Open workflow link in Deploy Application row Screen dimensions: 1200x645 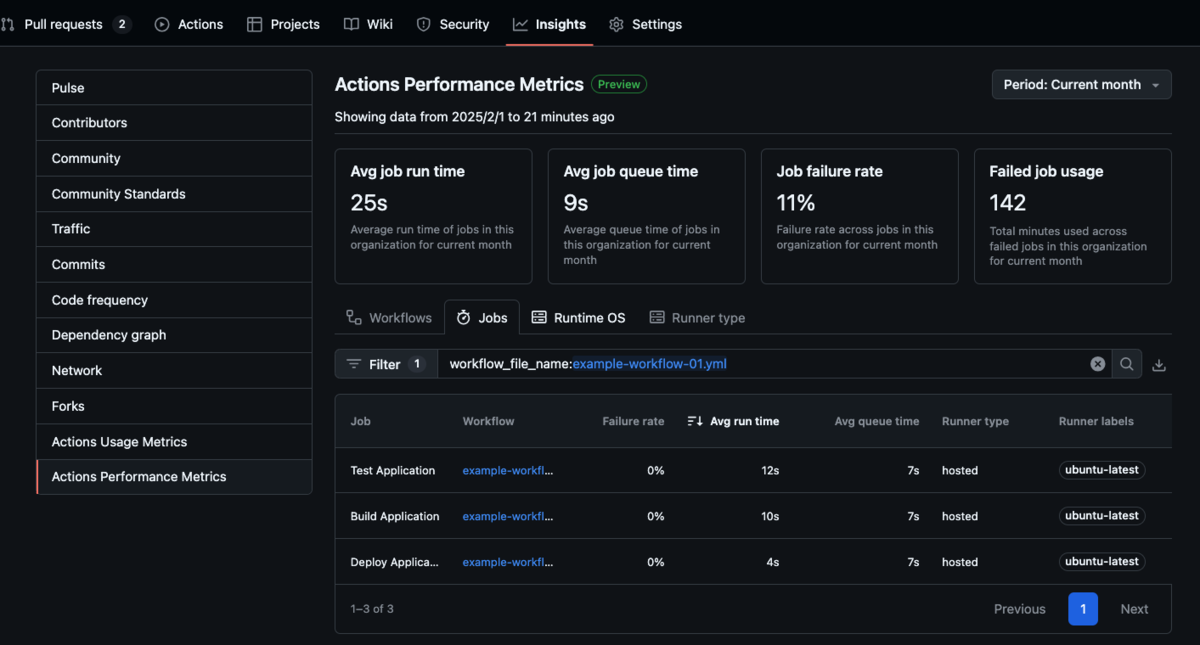[507, 562]
